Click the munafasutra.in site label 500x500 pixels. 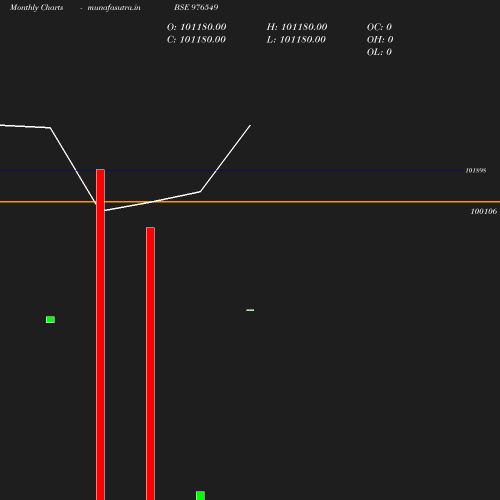114,8
